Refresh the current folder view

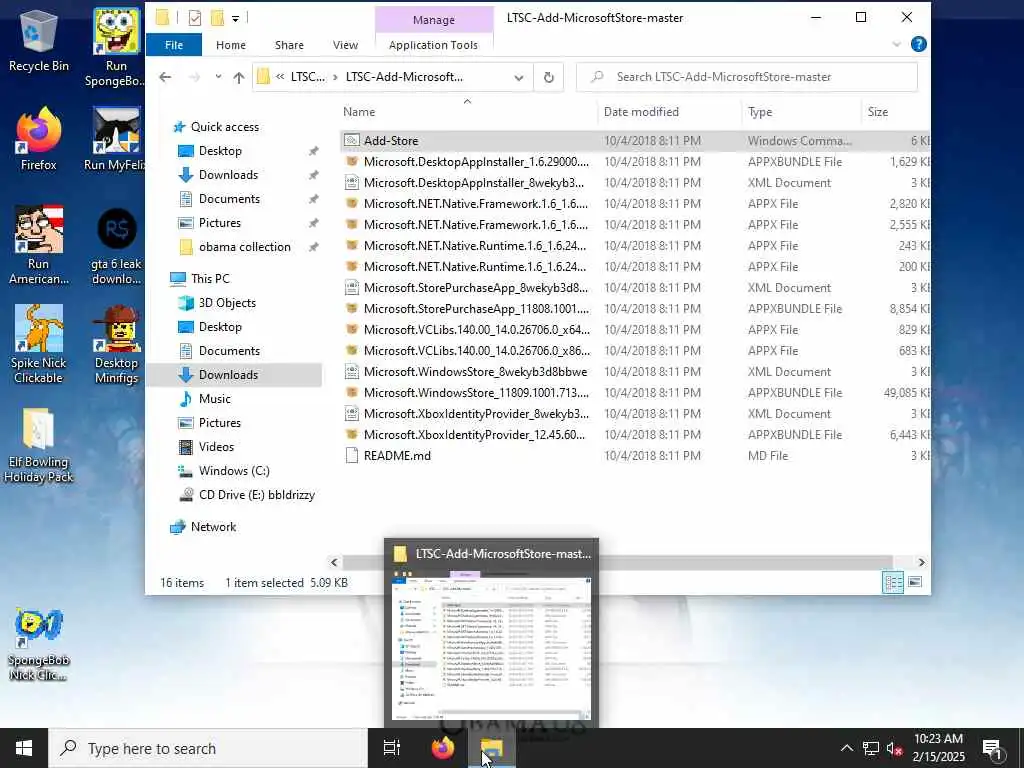pyautogui.click(x=549, y=77)
